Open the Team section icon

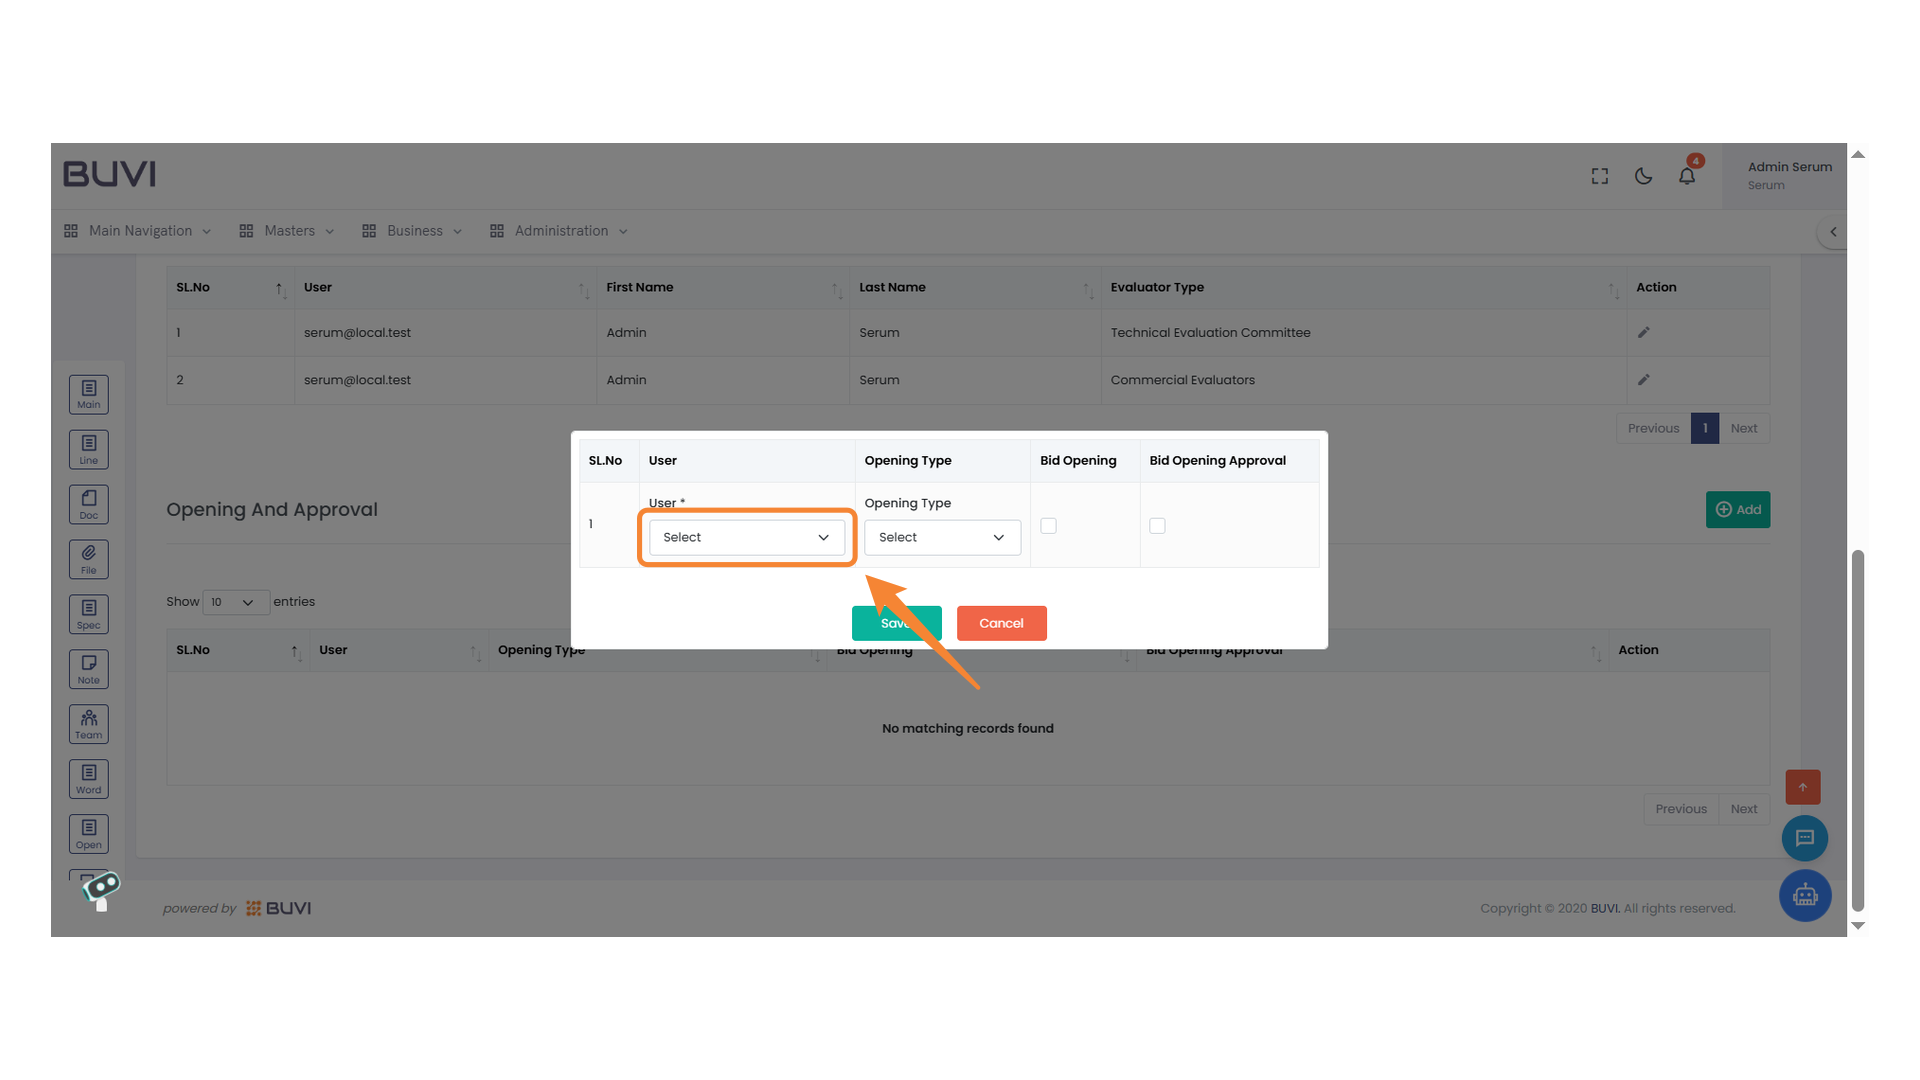pos(88,723)
